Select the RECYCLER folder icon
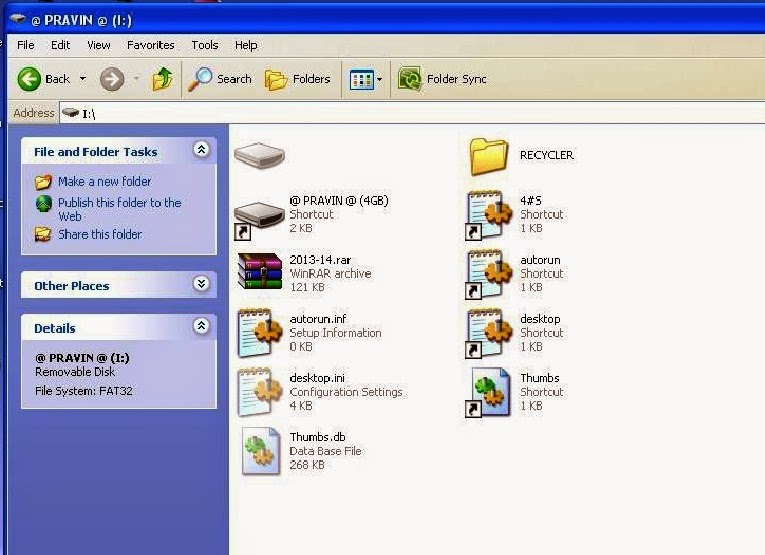The height and width of the screenshot is (555, 765). tap(488, 156)
